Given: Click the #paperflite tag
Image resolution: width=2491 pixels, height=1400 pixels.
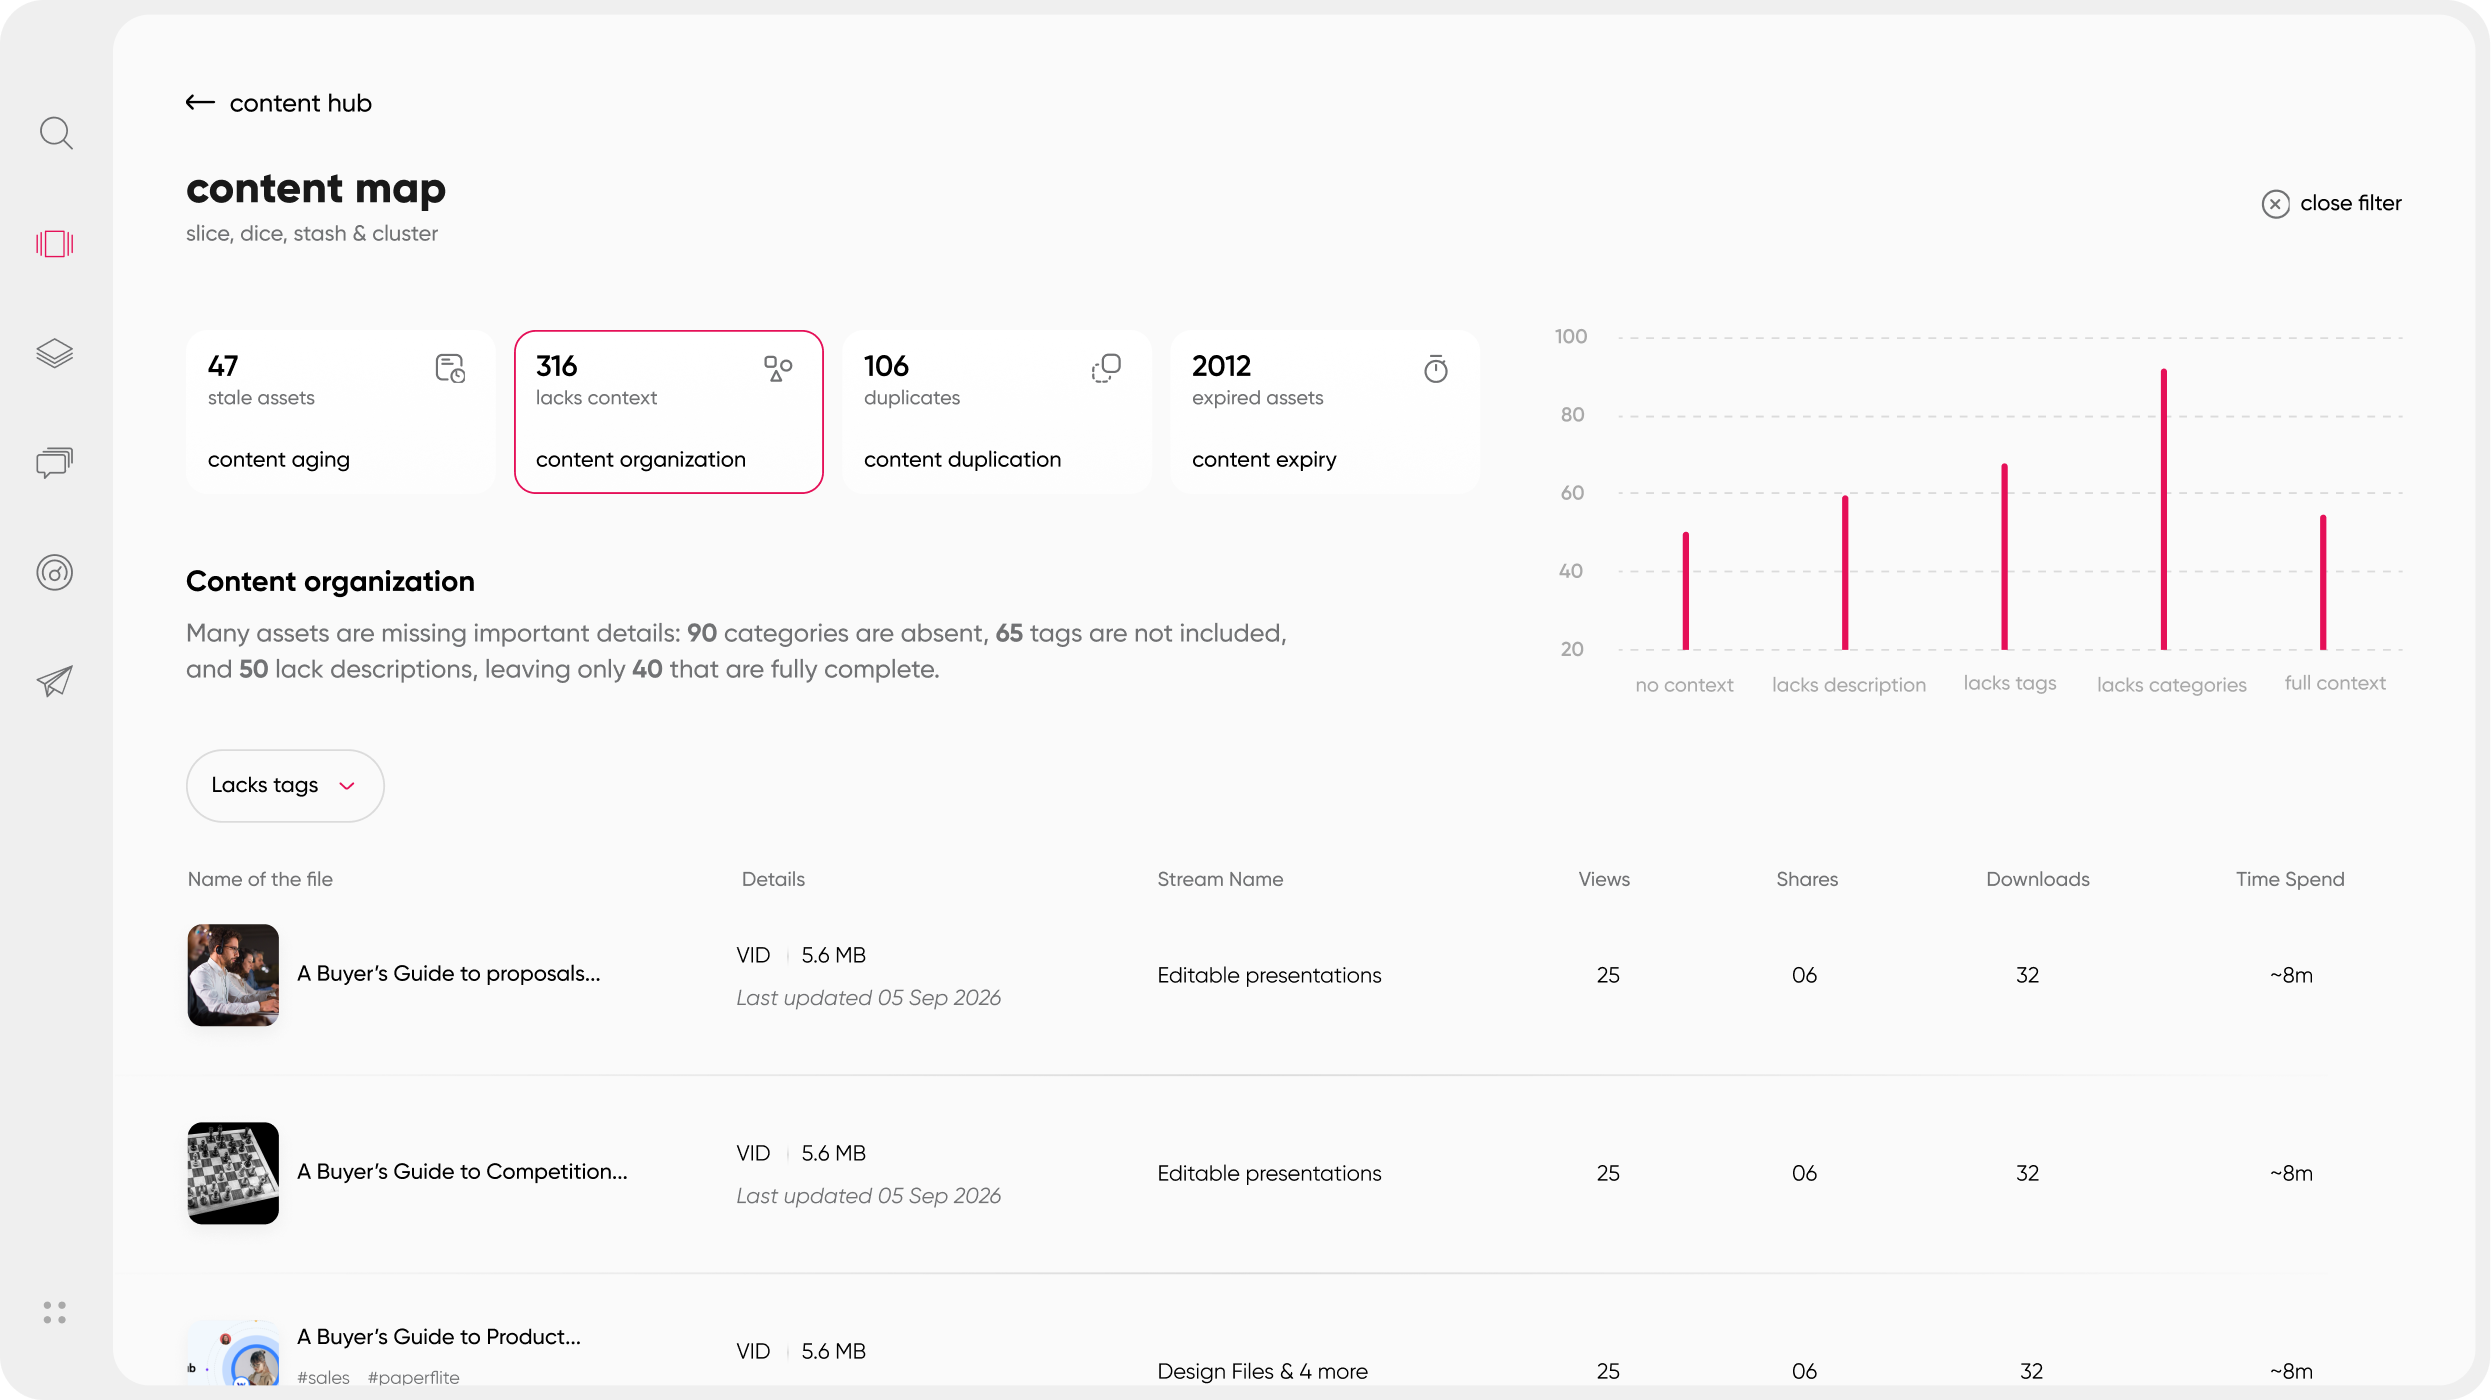Looking at the screenshot, I should point(414,1377).
